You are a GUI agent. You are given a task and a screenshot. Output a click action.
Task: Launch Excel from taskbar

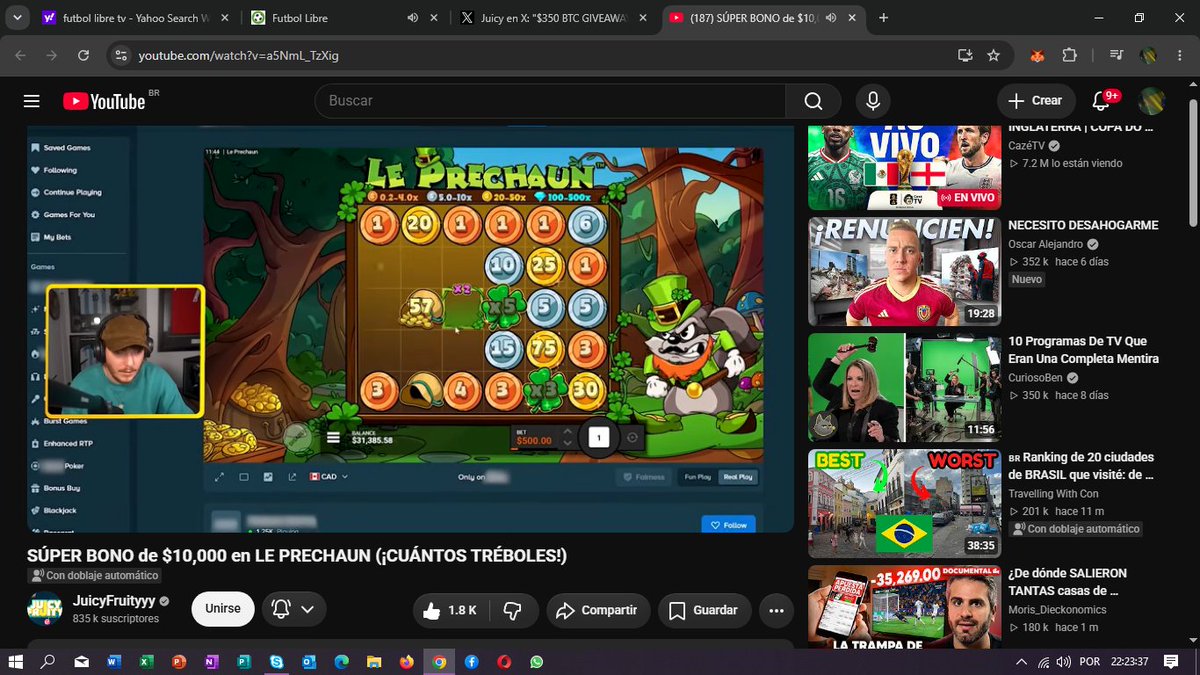click(145, 662)
